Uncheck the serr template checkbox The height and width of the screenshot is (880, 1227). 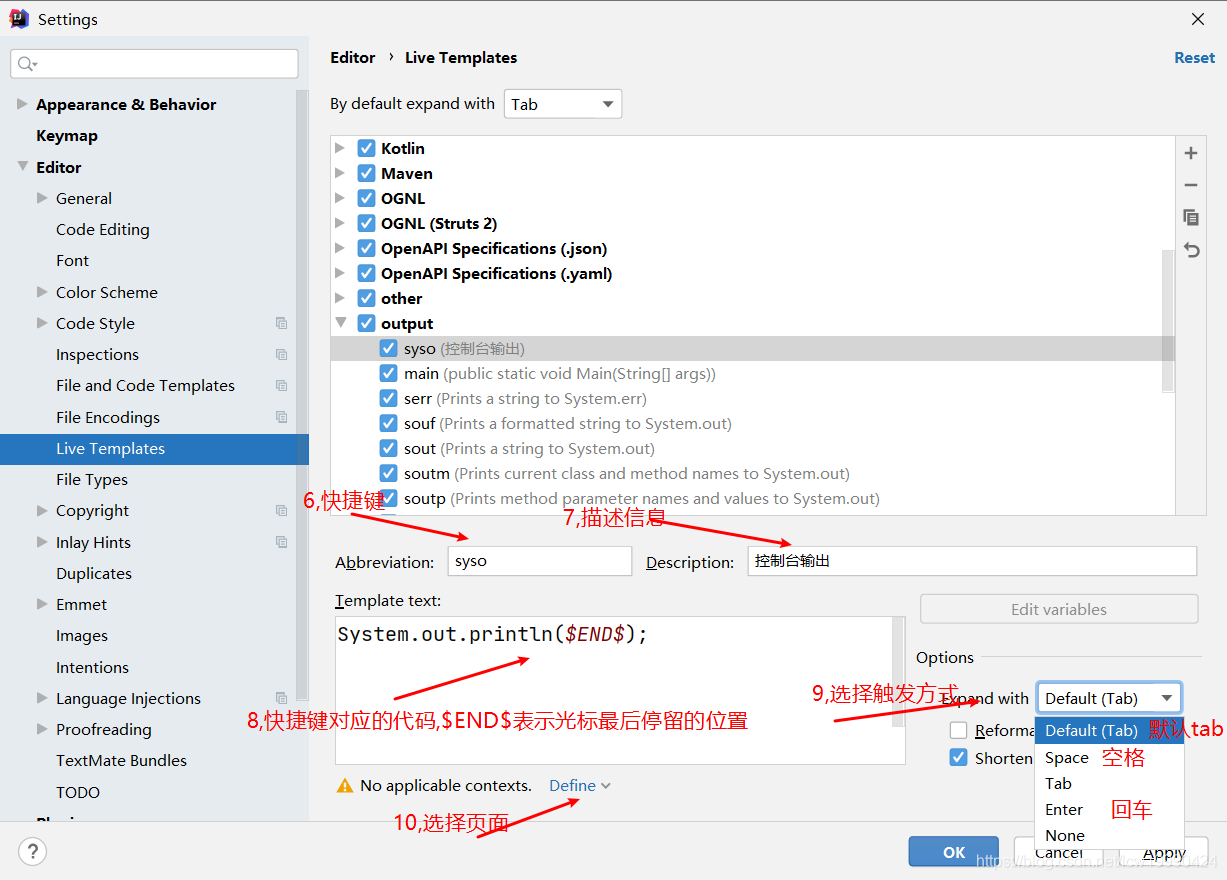[389, 398]
